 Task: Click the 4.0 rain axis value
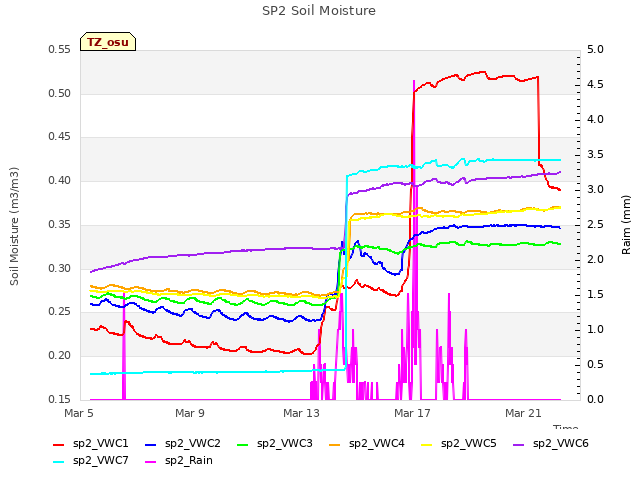coord(595,120)
